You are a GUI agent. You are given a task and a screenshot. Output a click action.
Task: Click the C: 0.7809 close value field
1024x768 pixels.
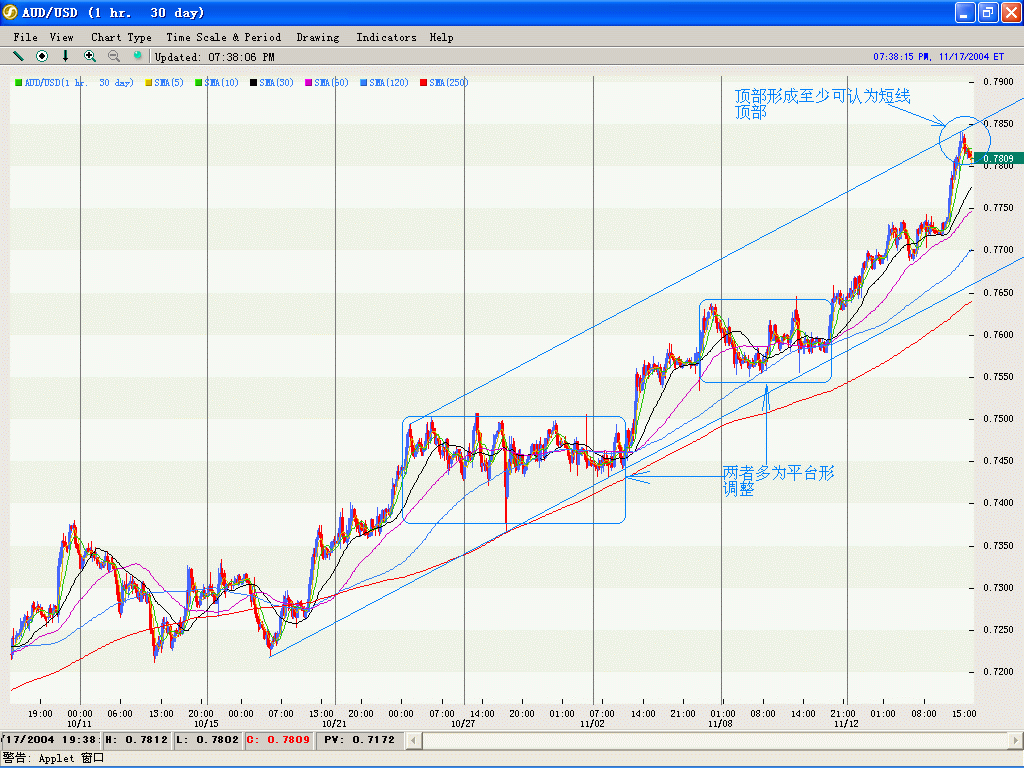pyautogui.click(x=278, y=740)
